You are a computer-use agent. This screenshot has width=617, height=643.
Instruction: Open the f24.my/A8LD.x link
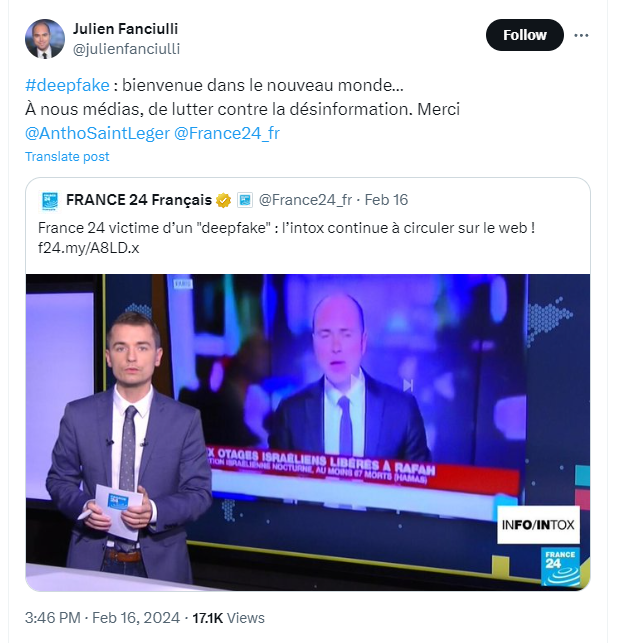click(89, 248)
